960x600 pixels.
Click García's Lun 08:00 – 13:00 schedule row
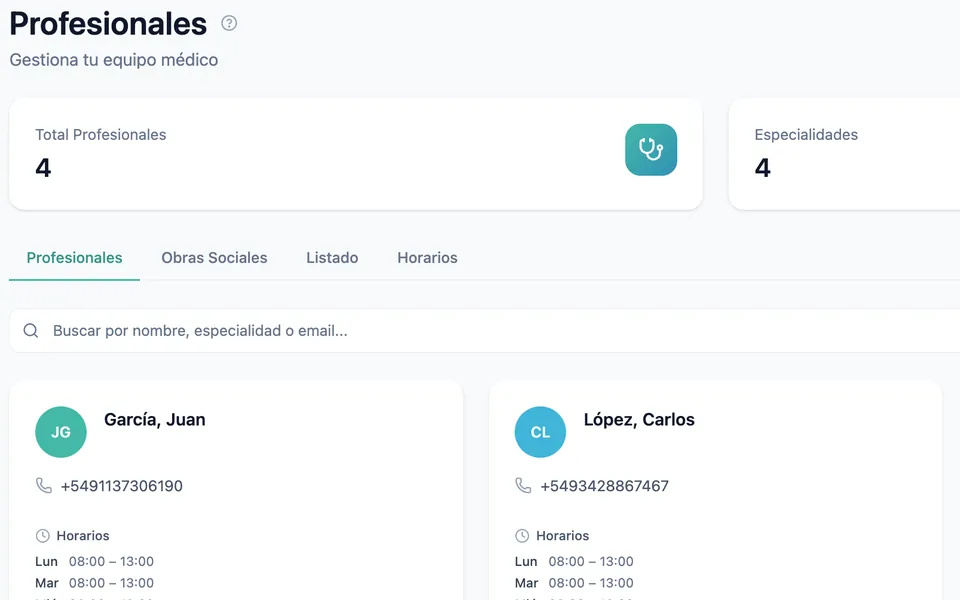click(x=94, y=561)
